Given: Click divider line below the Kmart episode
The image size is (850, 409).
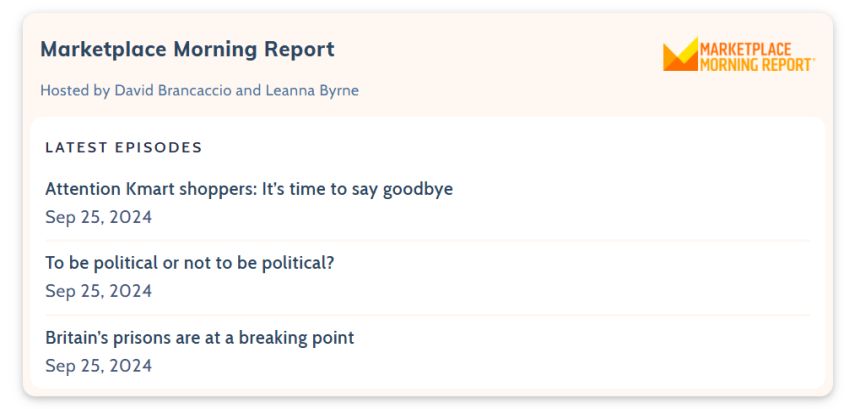Looking at the screenshot, I should click(427, 240).
